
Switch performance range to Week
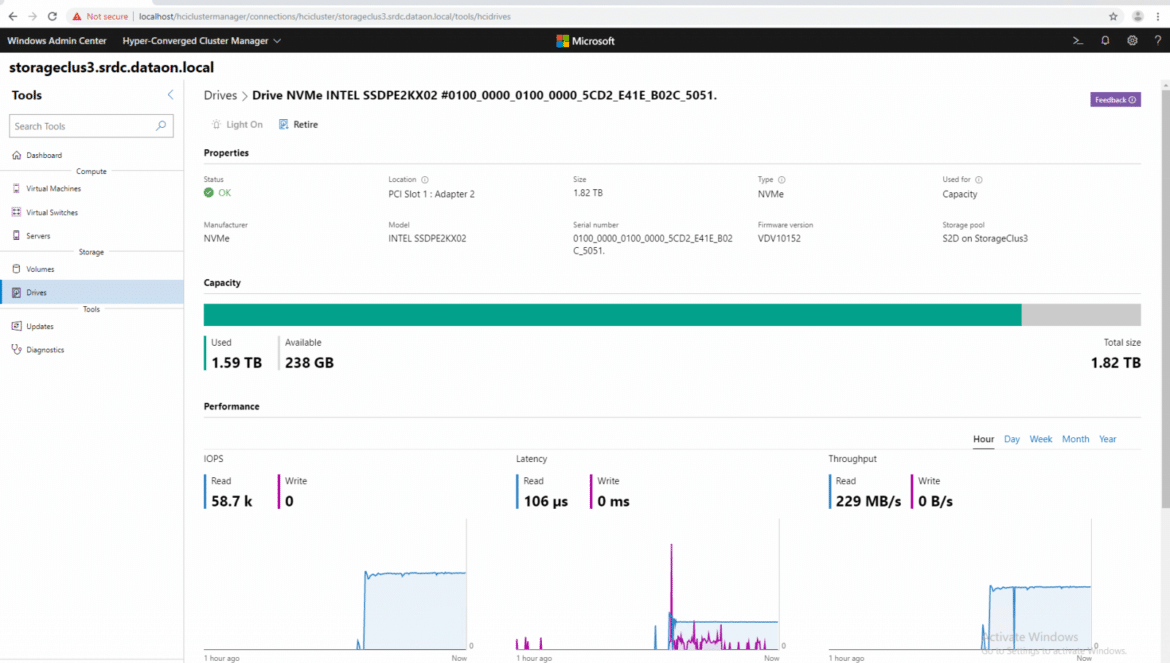(1041, 439)
